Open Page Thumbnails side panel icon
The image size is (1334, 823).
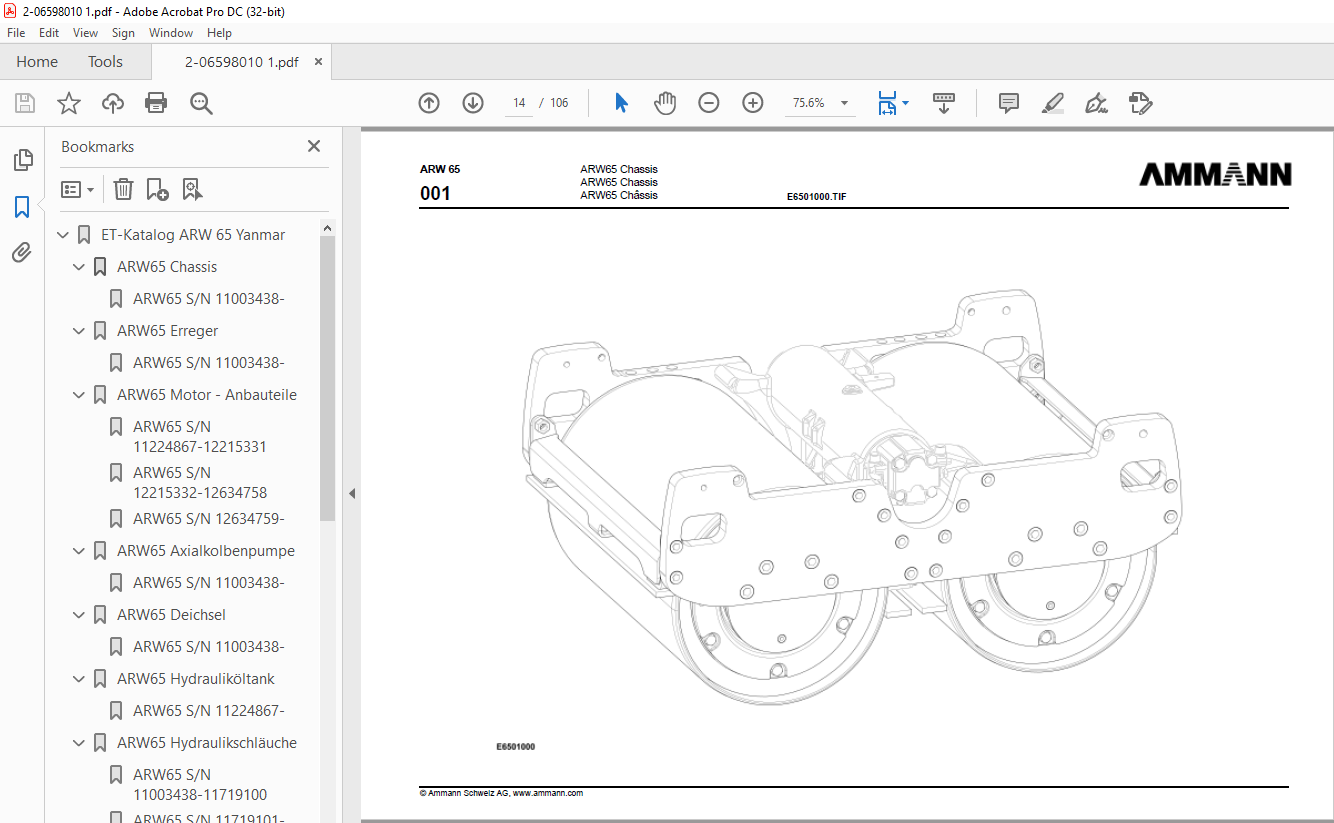22,160
